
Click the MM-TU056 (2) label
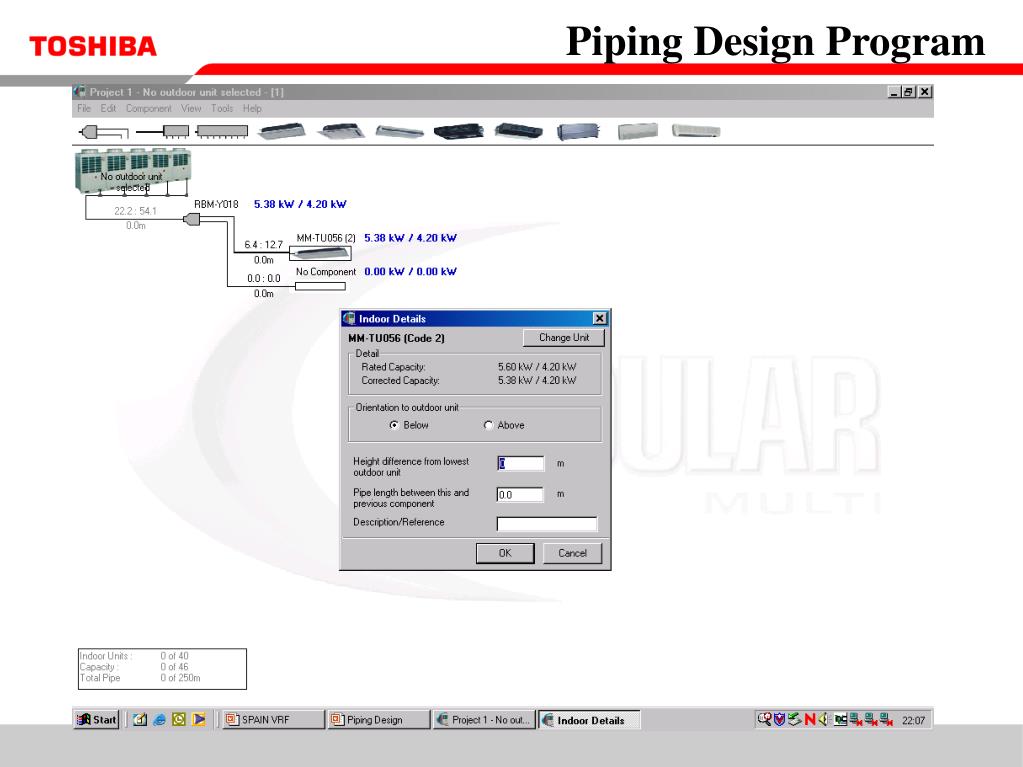pos(326,238)
